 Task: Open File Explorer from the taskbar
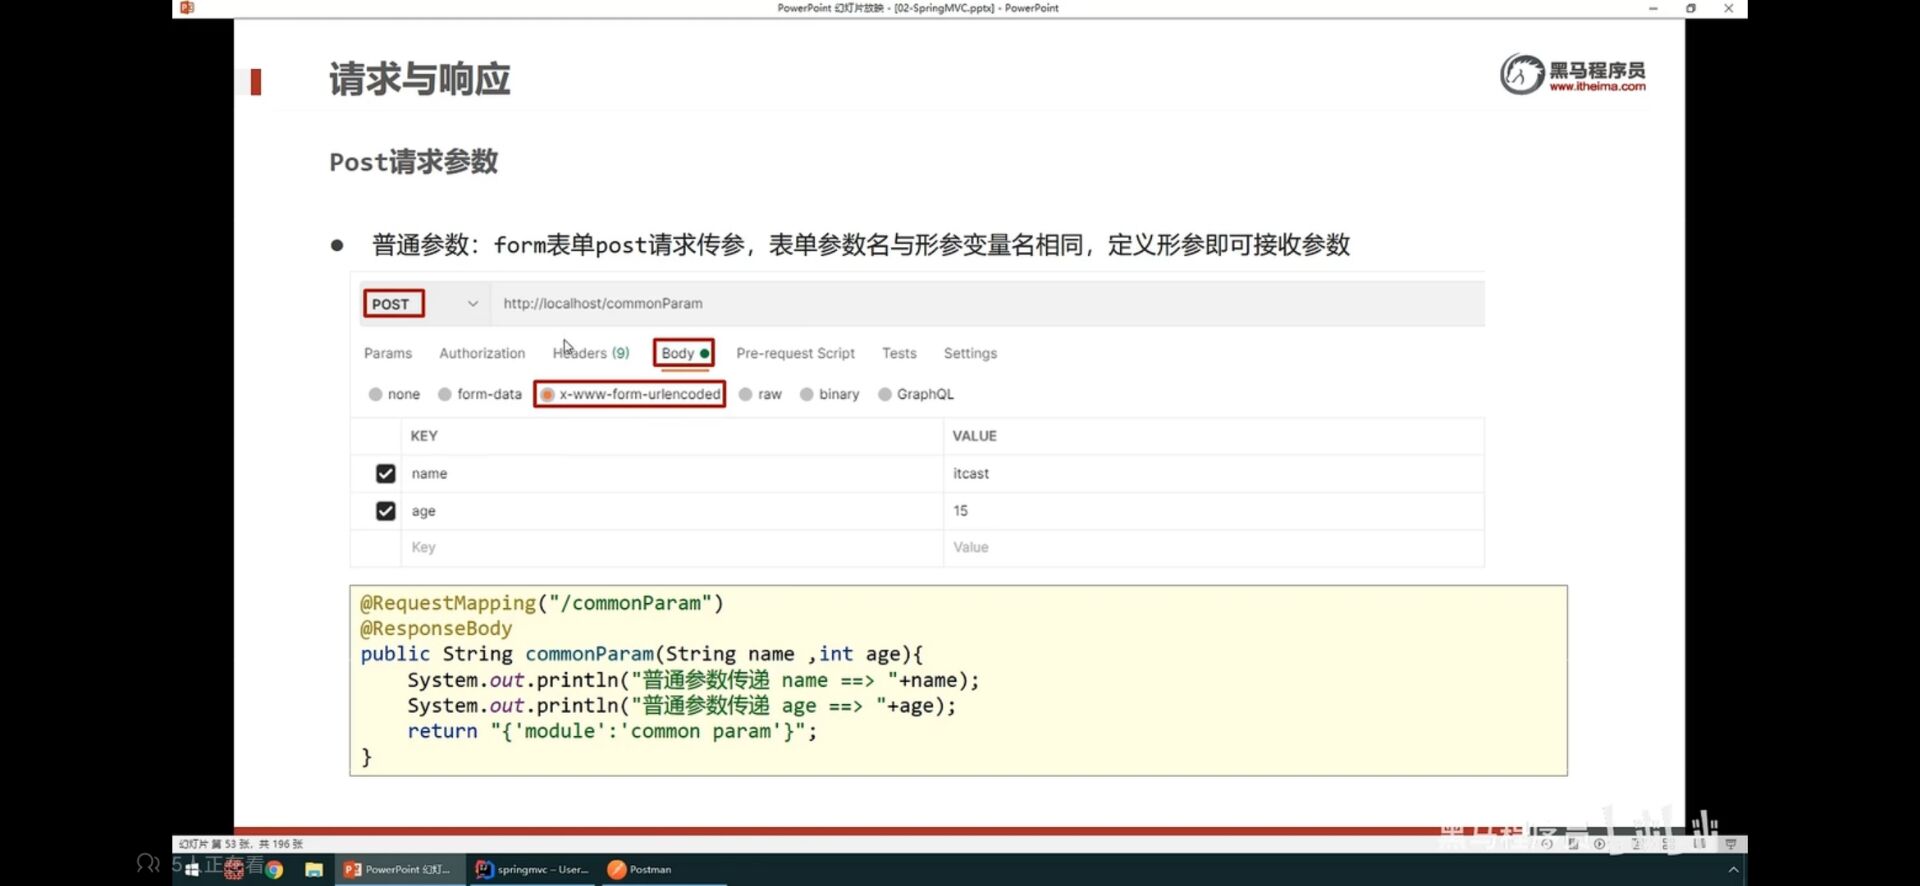coord(314,870)
